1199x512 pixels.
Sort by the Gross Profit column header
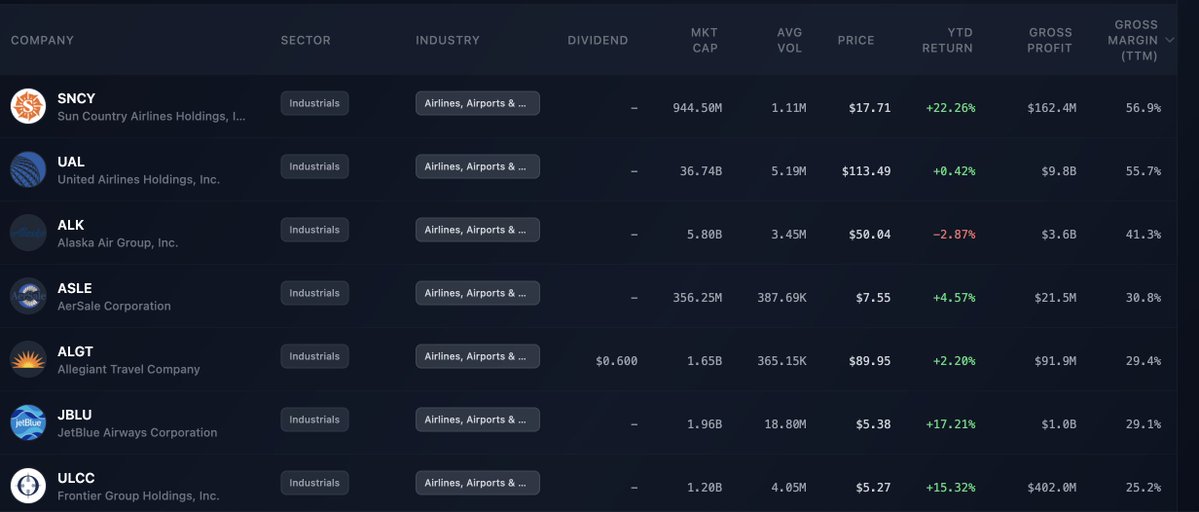1050,40
